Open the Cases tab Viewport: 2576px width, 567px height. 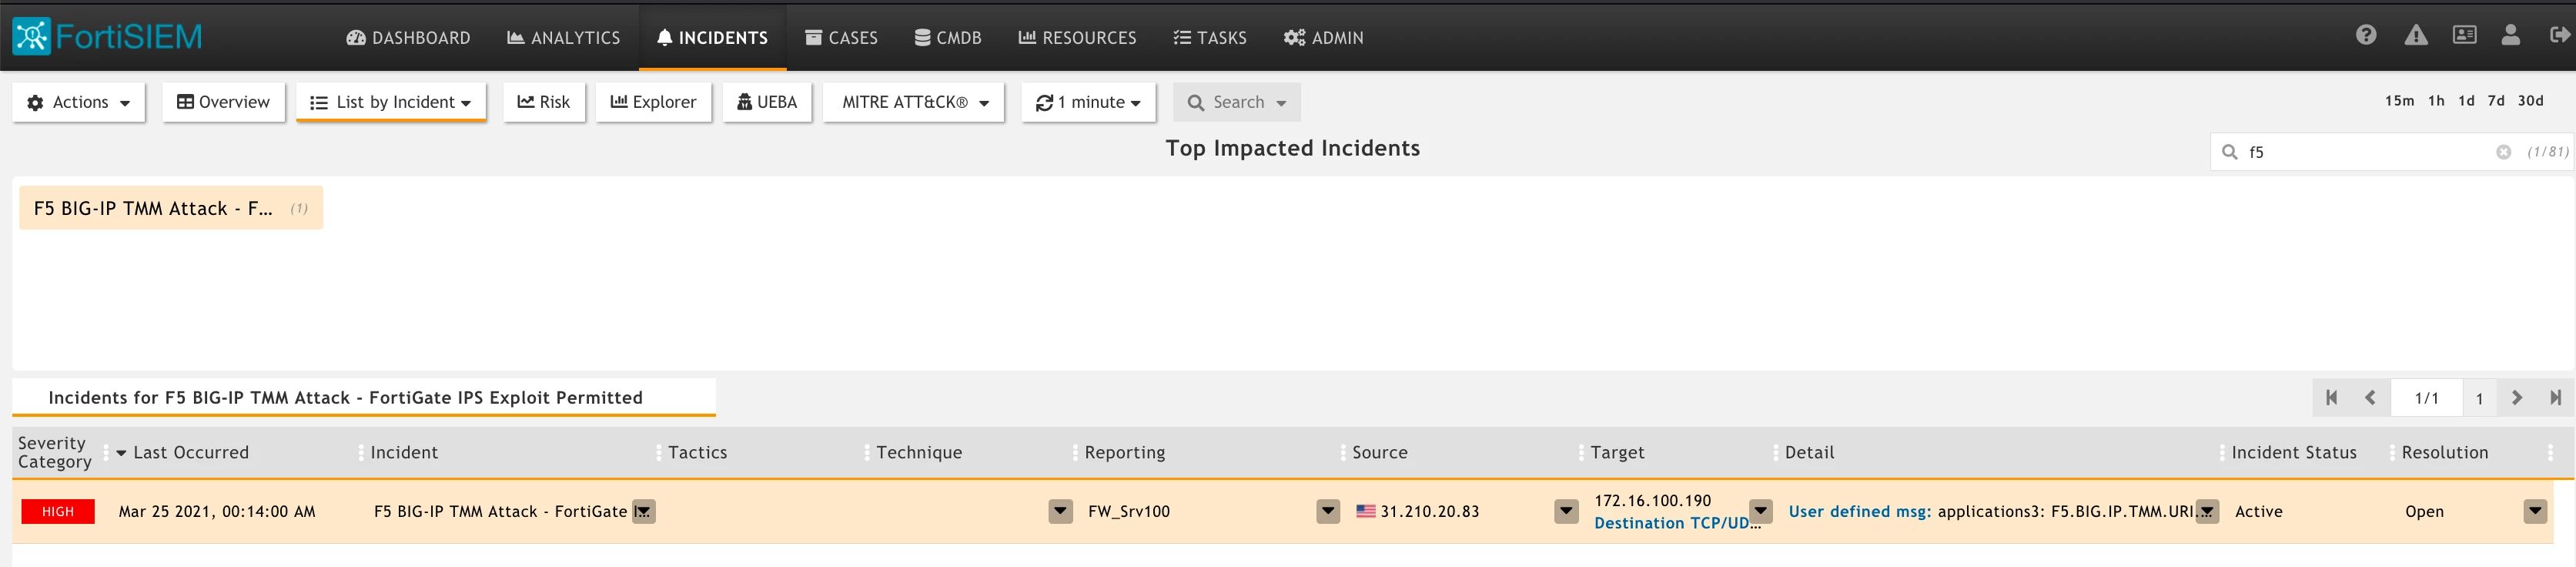842,38
